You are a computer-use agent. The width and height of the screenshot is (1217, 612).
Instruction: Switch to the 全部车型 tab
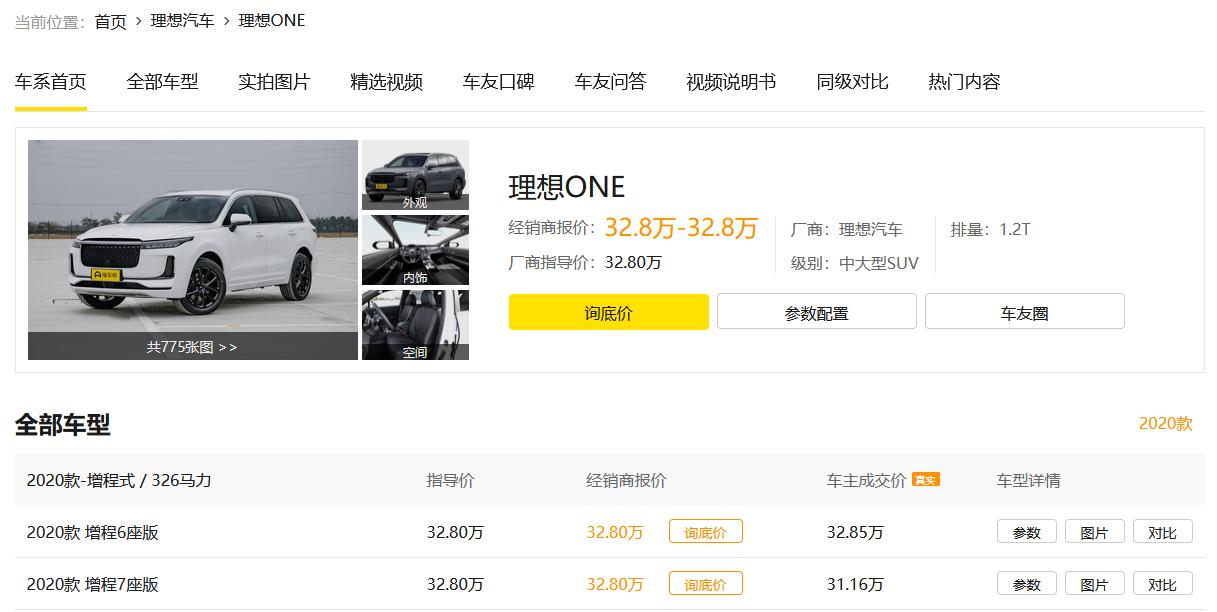coord(162,81)
